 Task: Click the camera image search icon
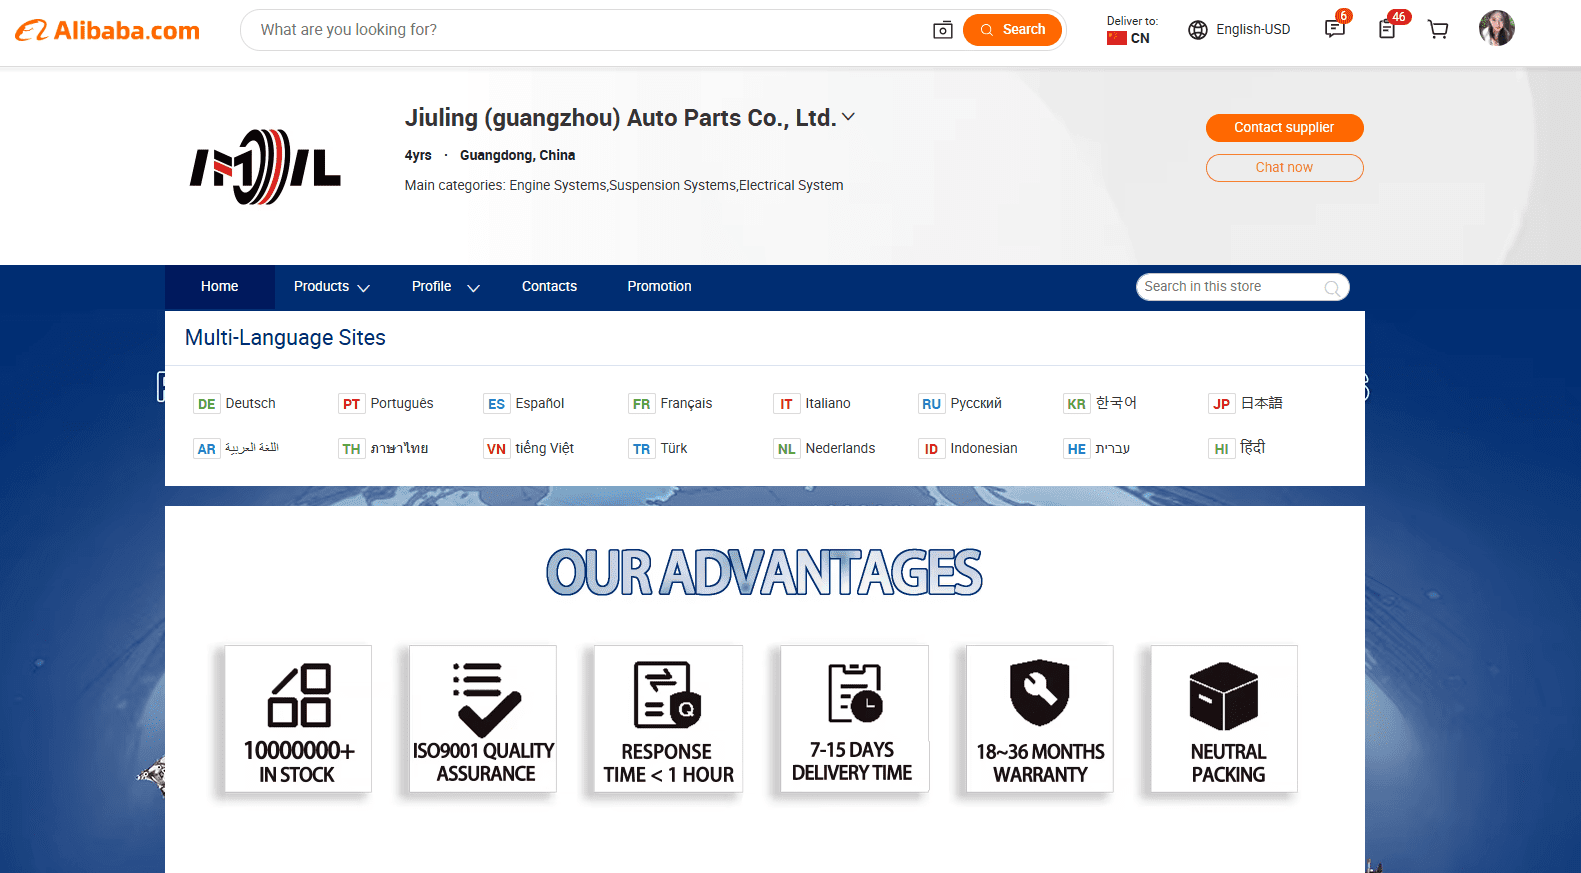(x=942, y=30)
